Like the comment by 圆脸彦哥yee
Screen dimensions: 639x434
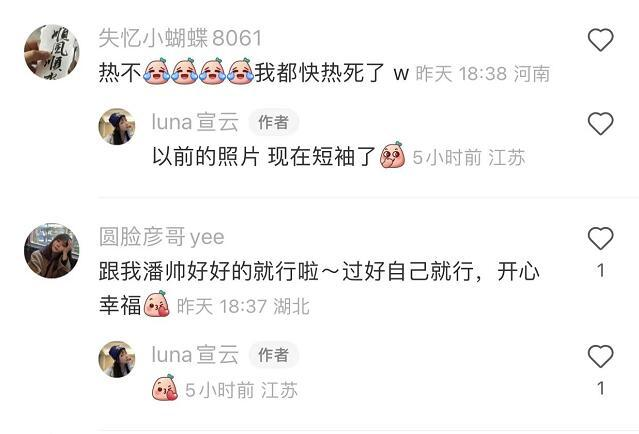(600, 238)
